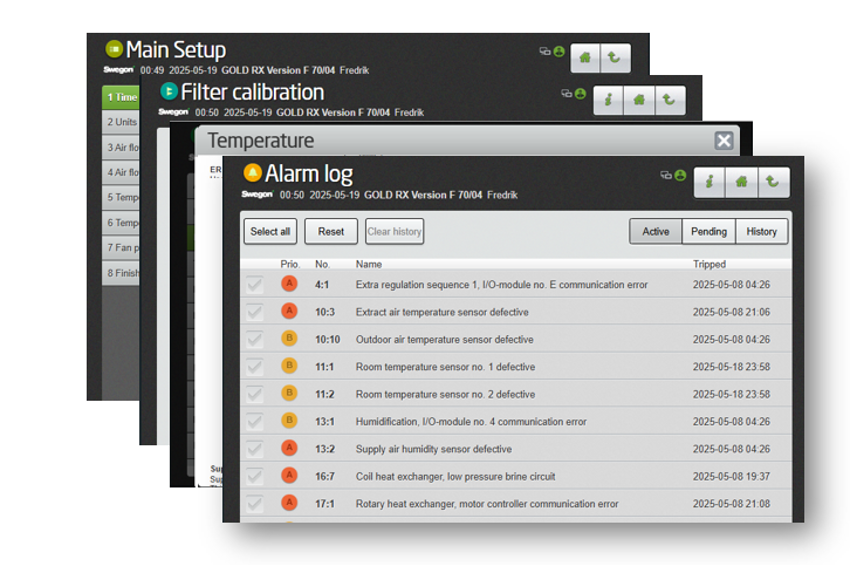Screen dimensions: 850x565
Task: Switch to the Pending alarms tab
Action: coord(709,232)
